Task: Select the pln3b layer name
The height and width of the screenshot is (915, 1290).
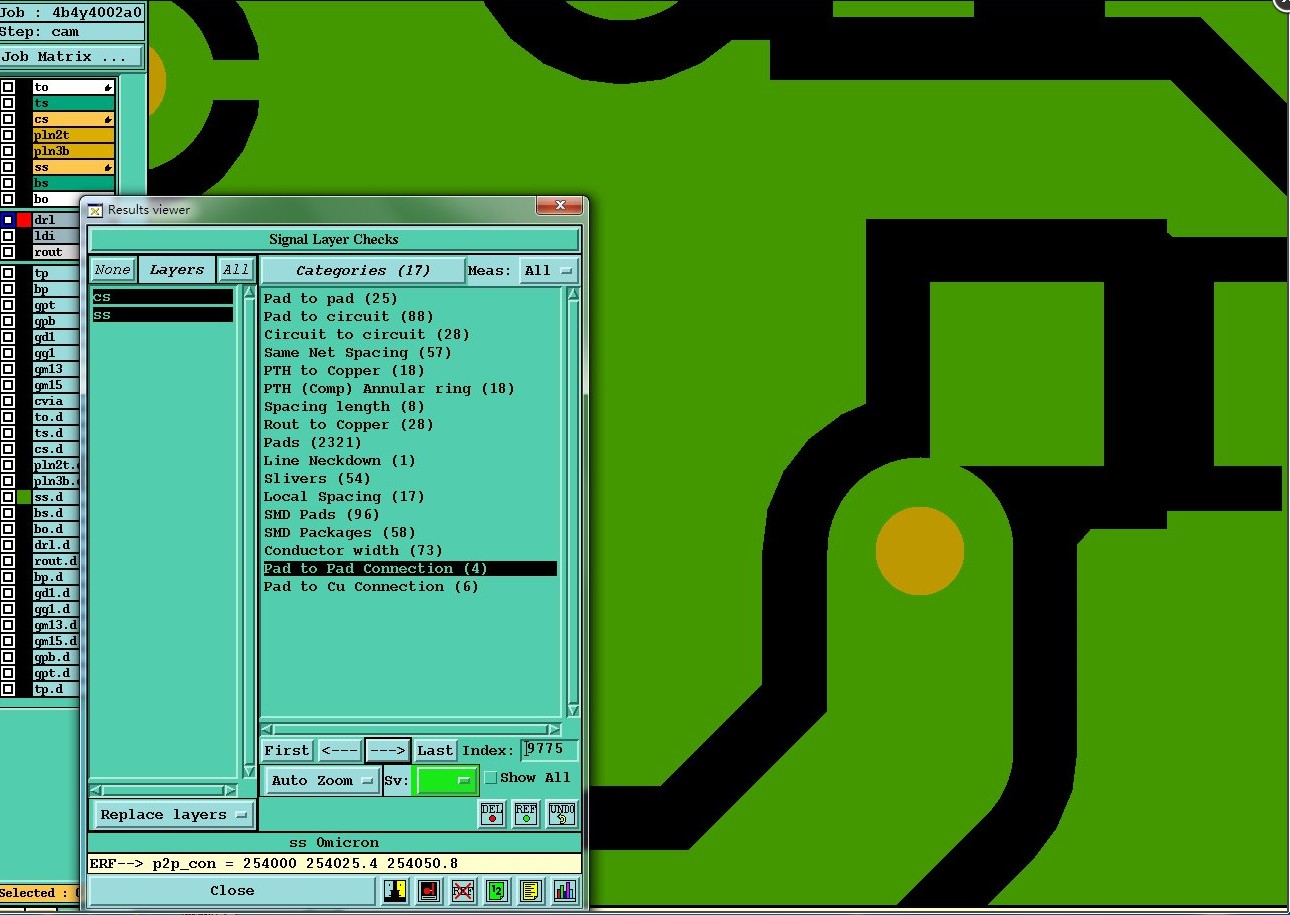Action: (x=74, y=151)
